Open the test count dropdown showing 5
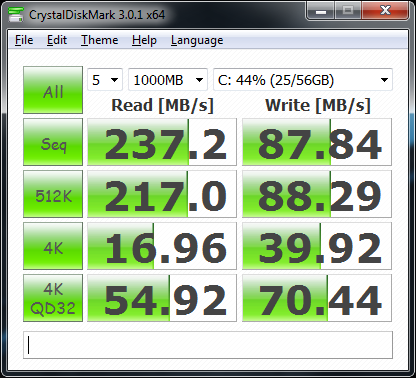 click(105, 80)
